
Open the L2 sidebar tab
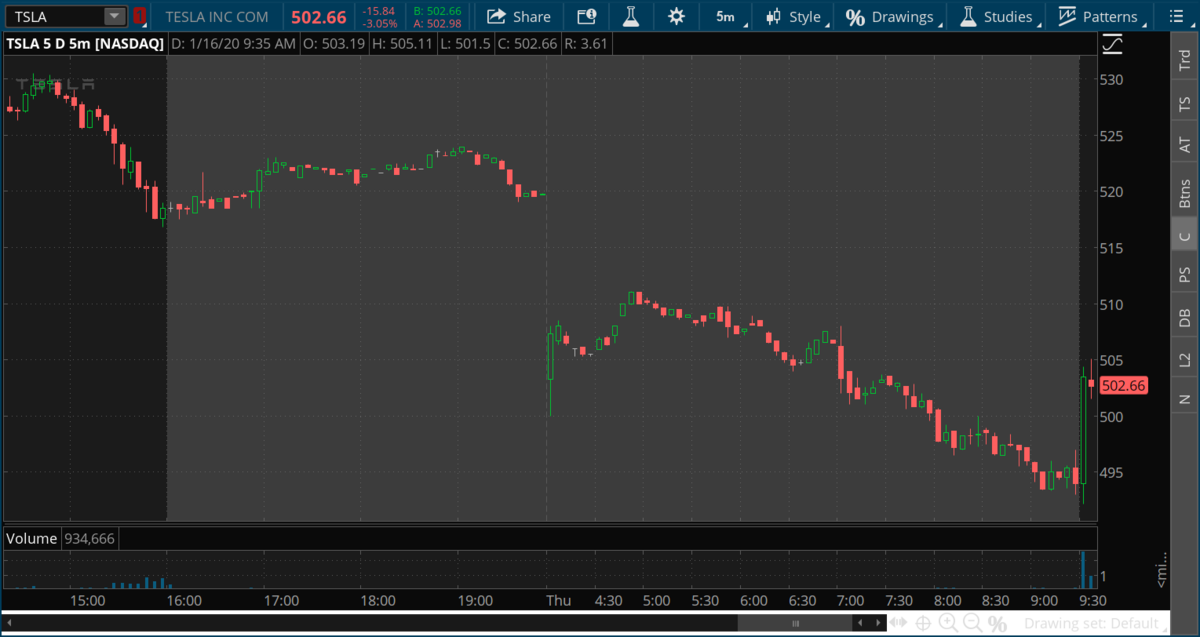1184,359
